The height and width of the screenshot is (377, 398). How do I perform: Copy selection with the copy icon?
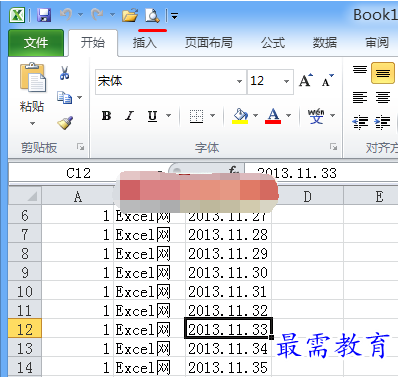click(x=64, y=97)
